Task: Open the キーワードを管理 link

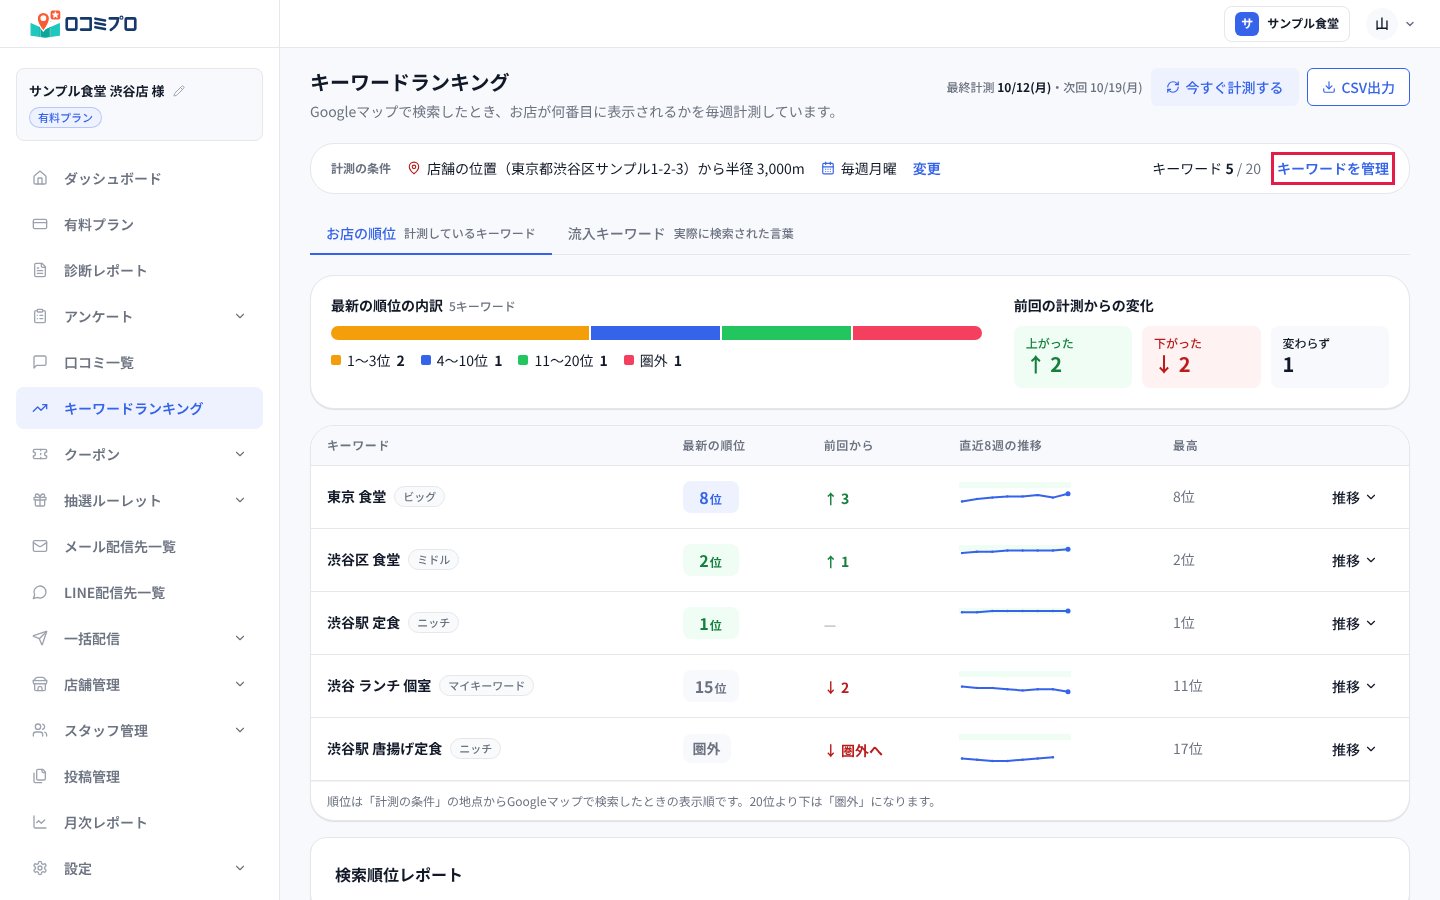Action: [x=1333, y=169]
